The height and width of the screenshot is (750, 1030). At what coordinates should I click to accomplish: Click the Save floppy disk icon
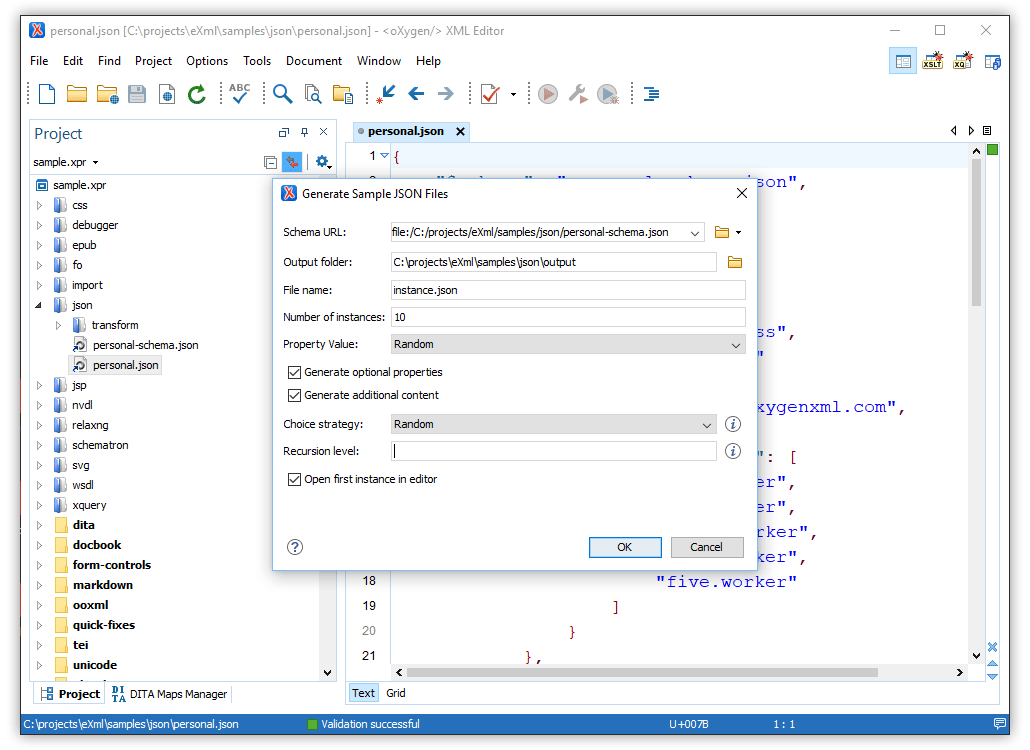point(137,94)
